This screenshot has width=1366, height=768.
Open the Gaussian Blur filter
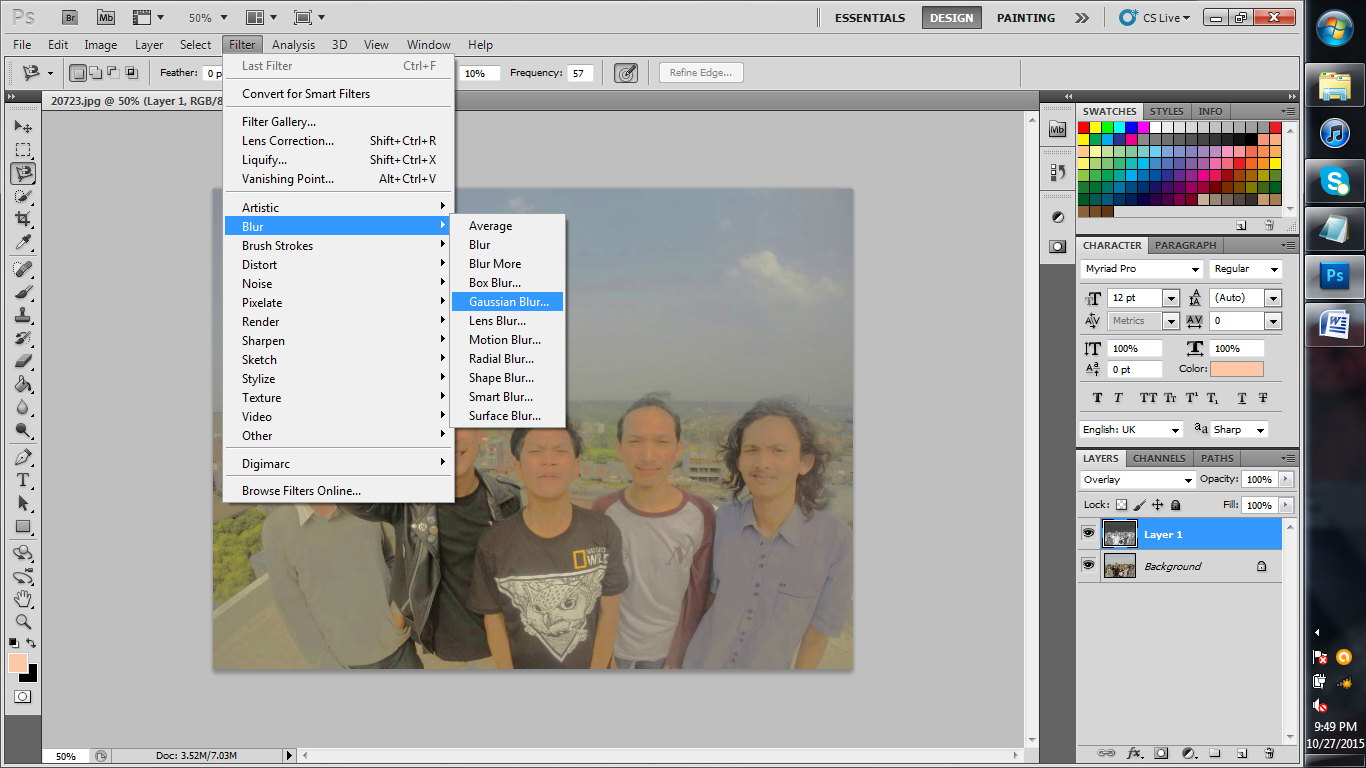point(508,301)
